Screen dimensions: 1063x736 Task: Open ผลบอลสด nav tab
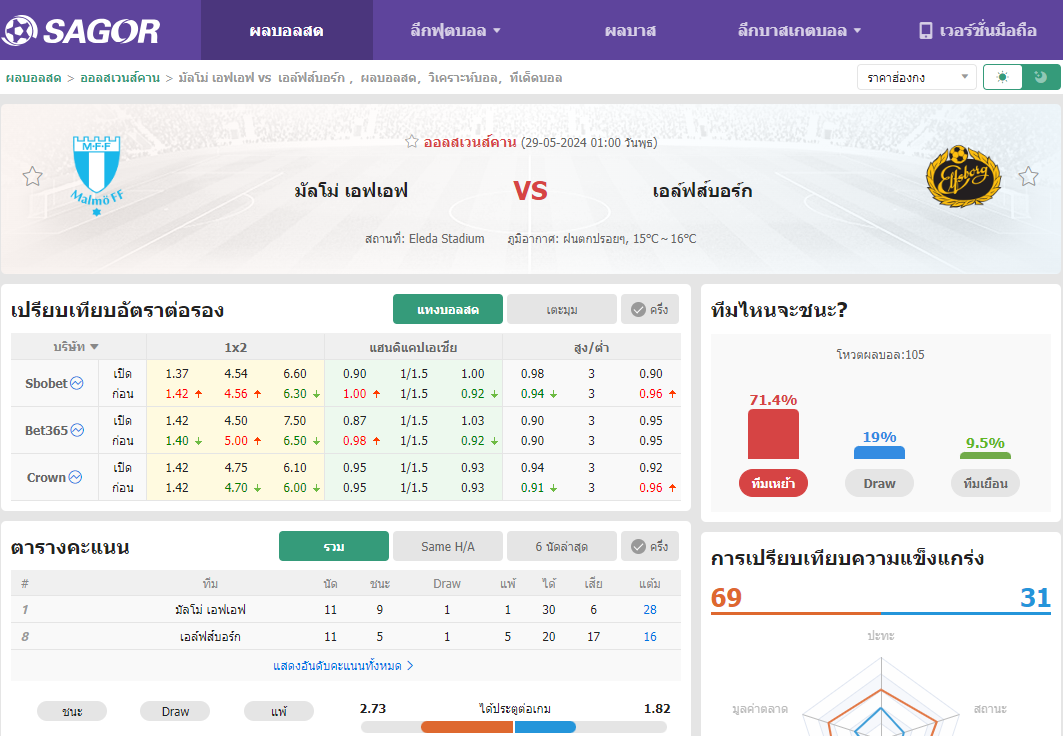(x=287, y=30)
